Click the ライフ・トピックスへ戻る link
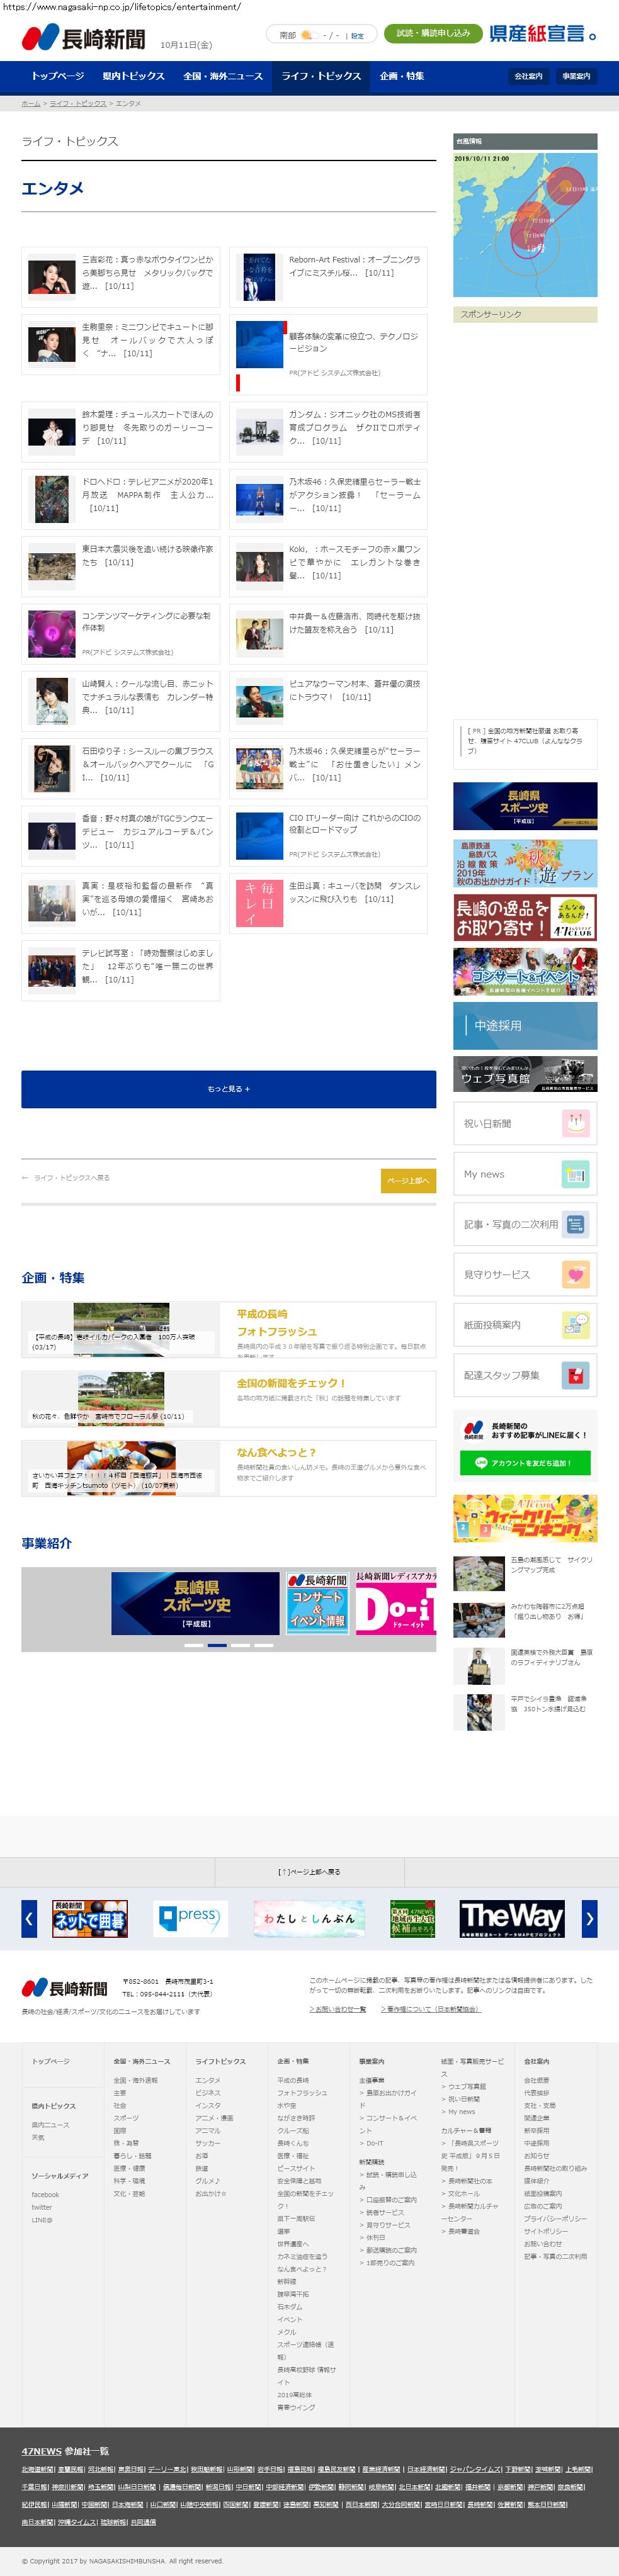The image size is (619, 2576). click(66, 1178)
